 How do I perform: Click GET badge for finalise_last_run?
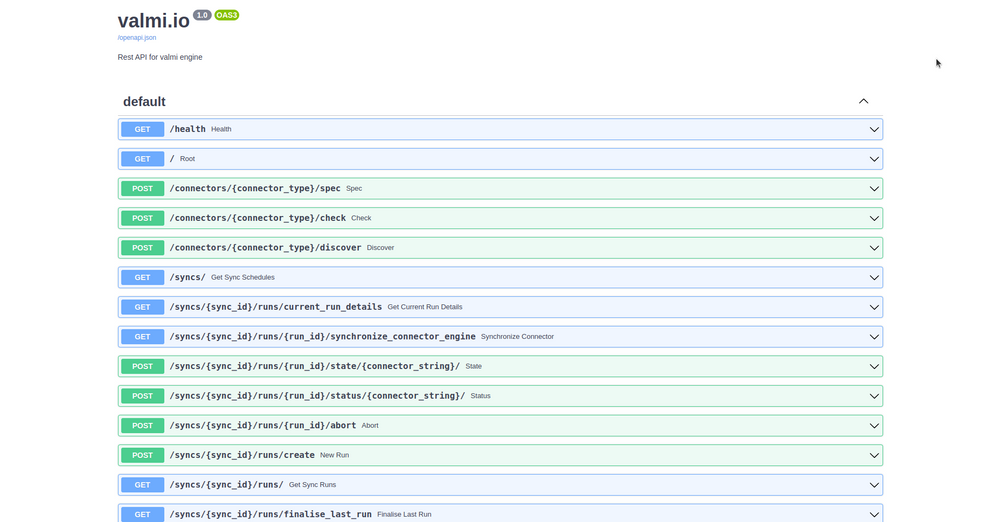click(142, 514)
